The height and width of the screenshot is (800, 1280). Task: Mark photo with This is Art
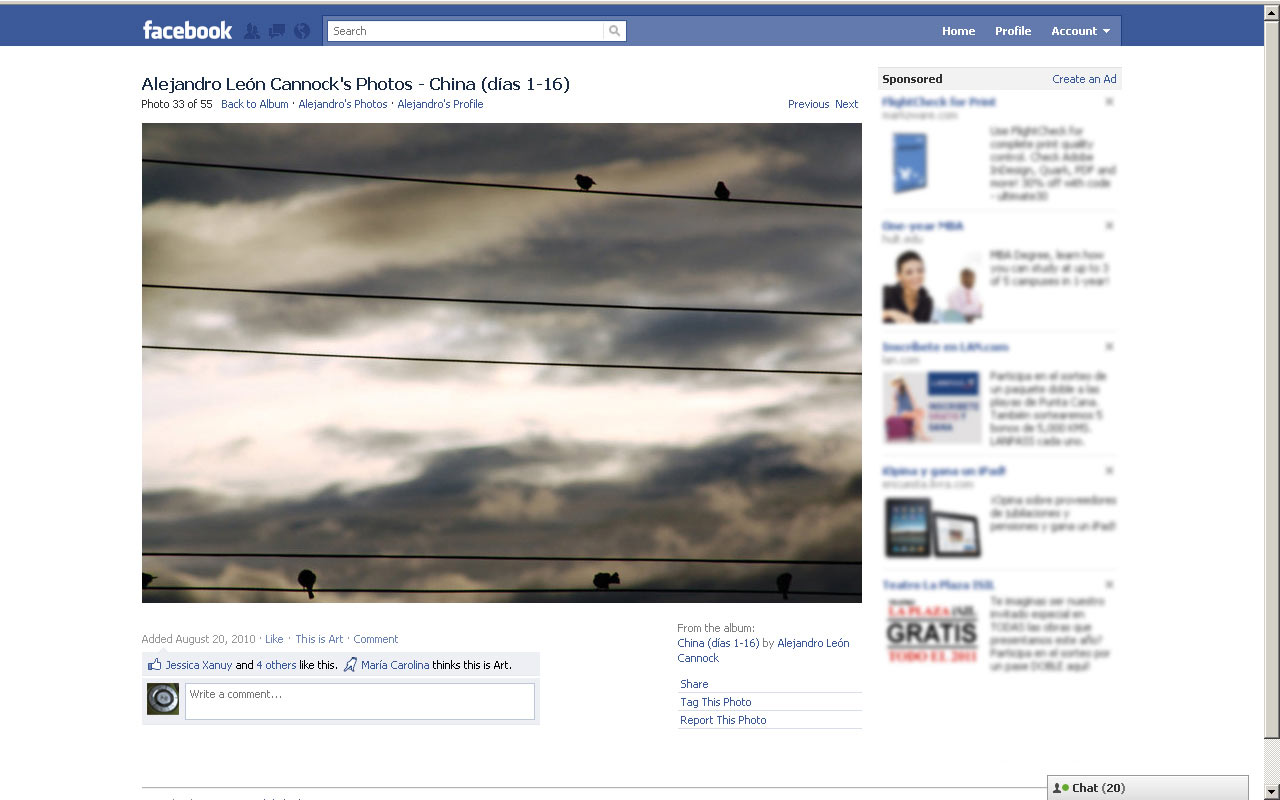319,639
